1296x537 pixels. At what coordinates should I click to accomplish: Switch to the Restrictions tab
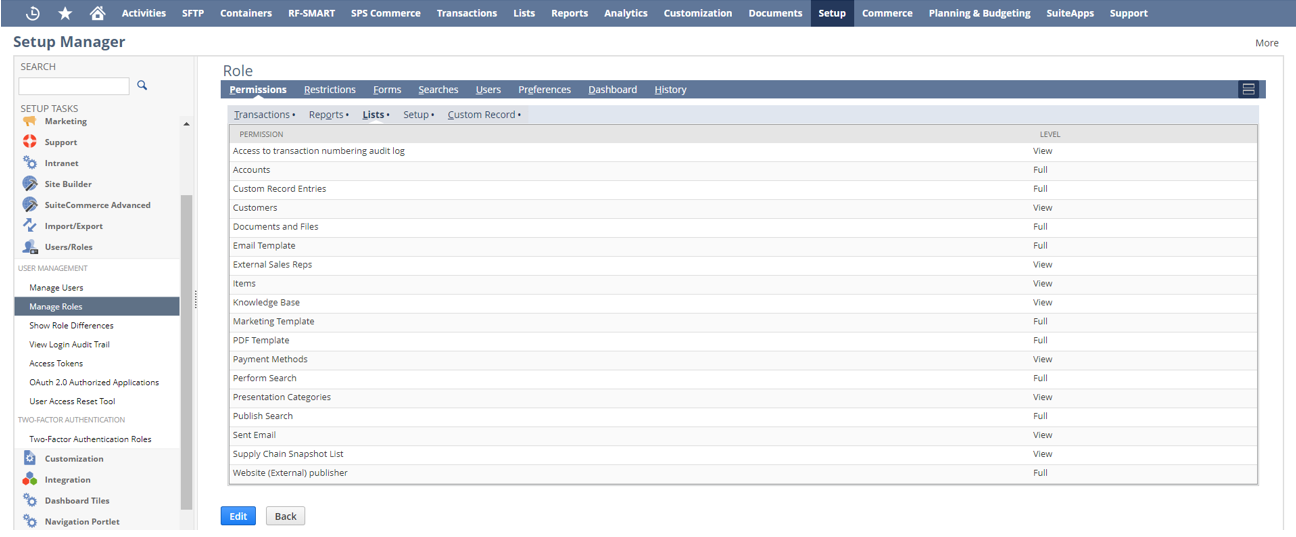pyautogui.click(x=329, y=90)
